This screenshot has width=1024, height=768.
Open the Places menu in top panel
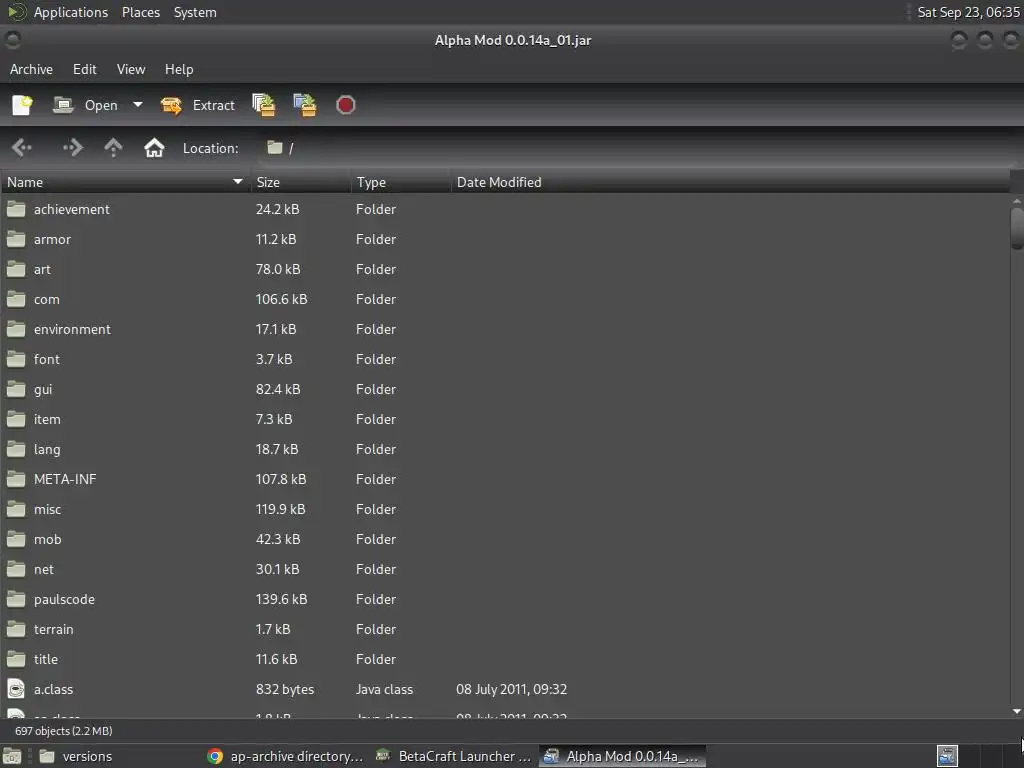[x=141, y=12]
